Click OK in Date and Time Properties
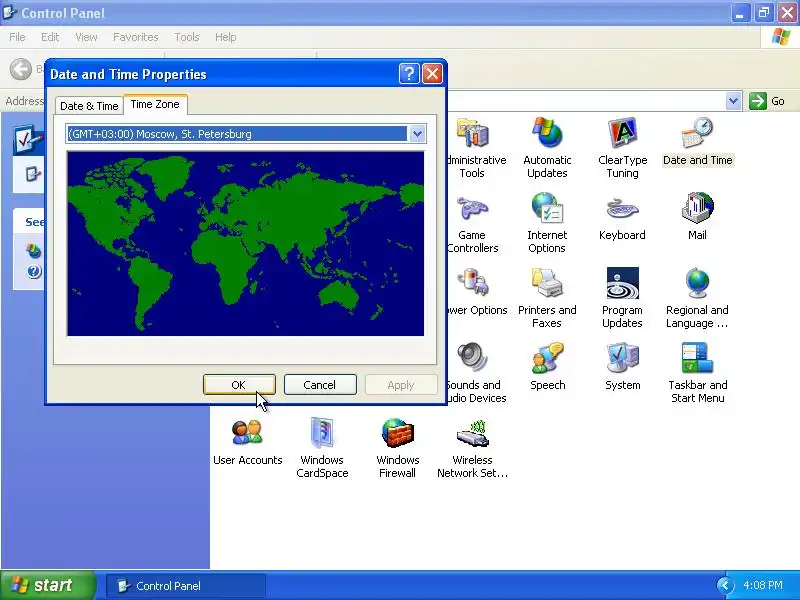The image size is (800, 600). (x=239, y=385)
